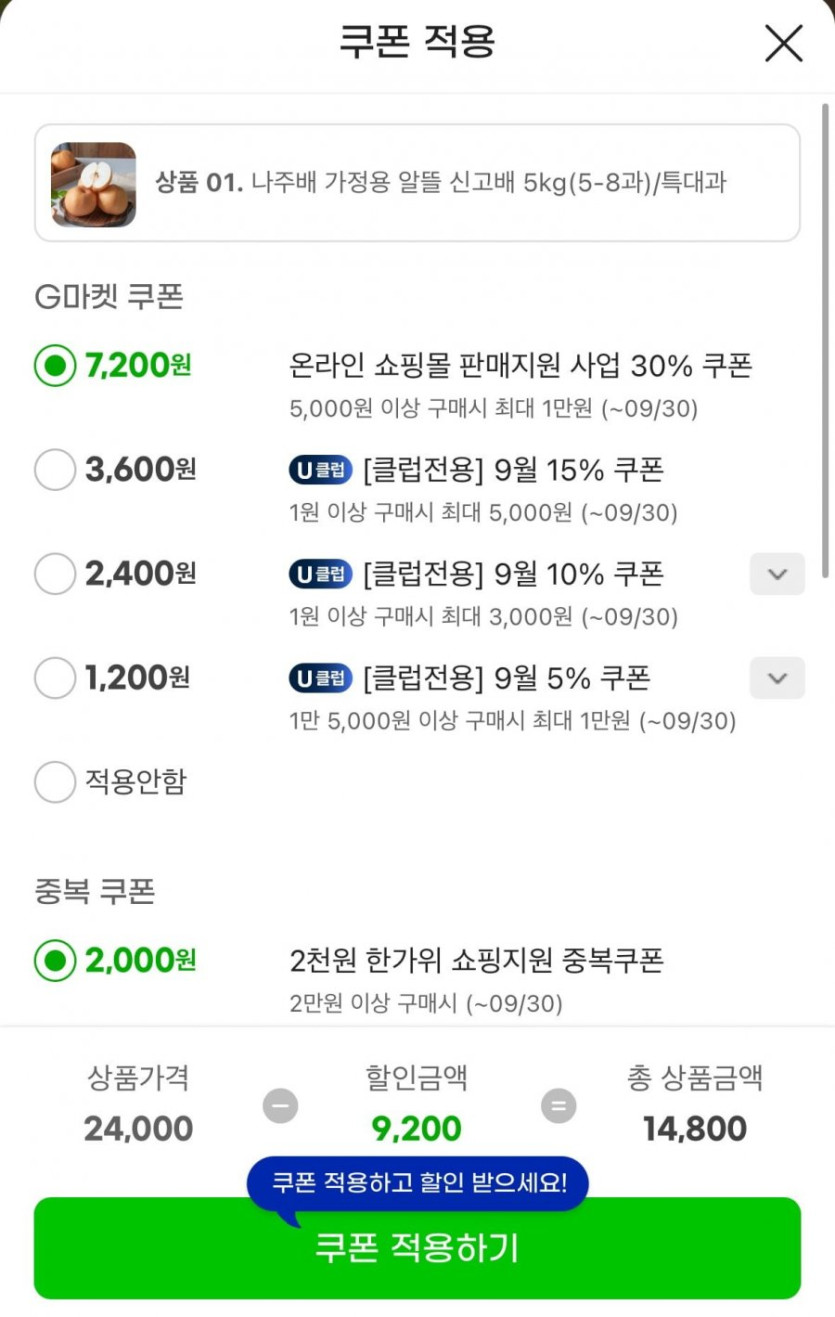Click the U클럽 badge on 10% coupon
This screenshot has height=1317, width=835.
pos(320,574)
